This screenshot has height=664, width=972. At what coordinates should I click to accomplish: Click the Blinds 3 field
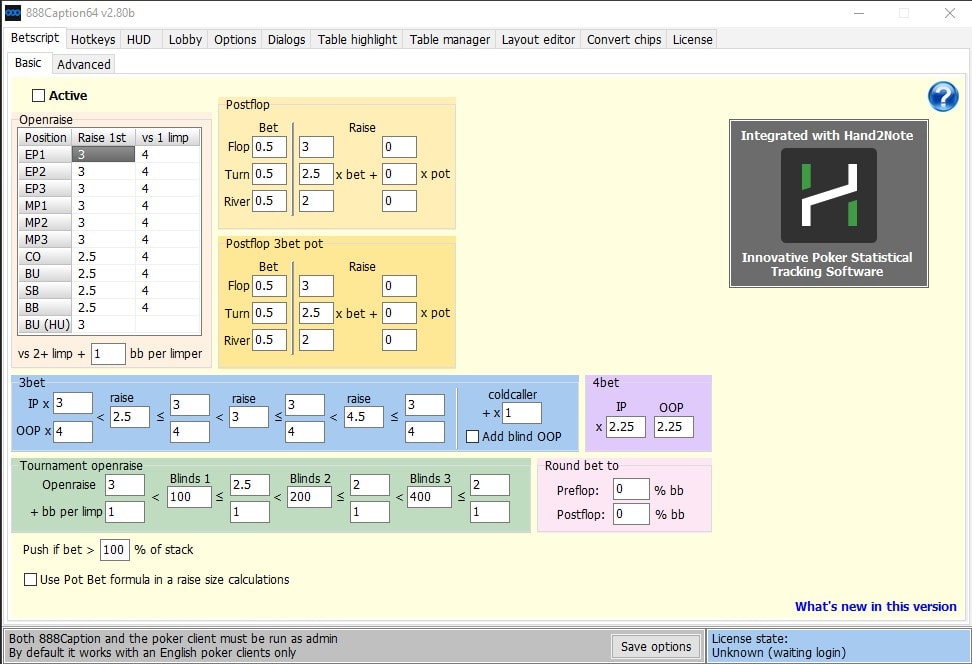(429, 497)
